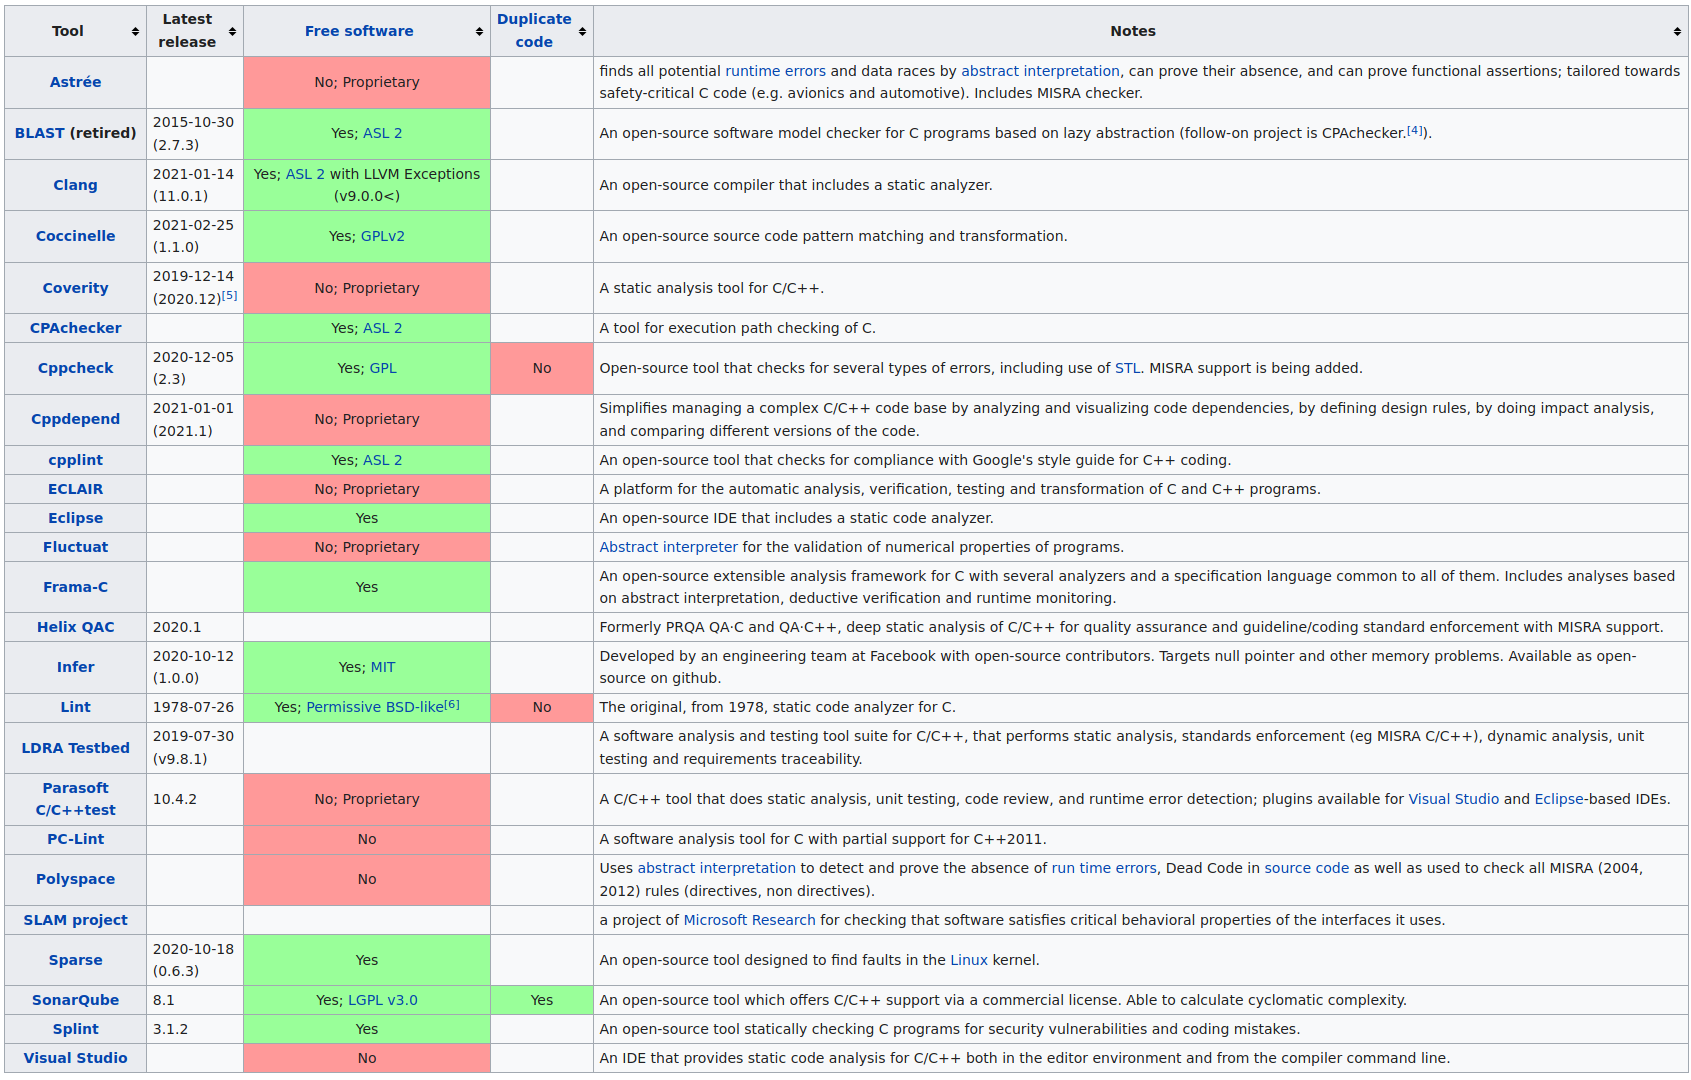Image resolution: width=1691 pixels, height=1080 pixels.
Task: Open the Sparse tool link
Action: pos(75,960)
